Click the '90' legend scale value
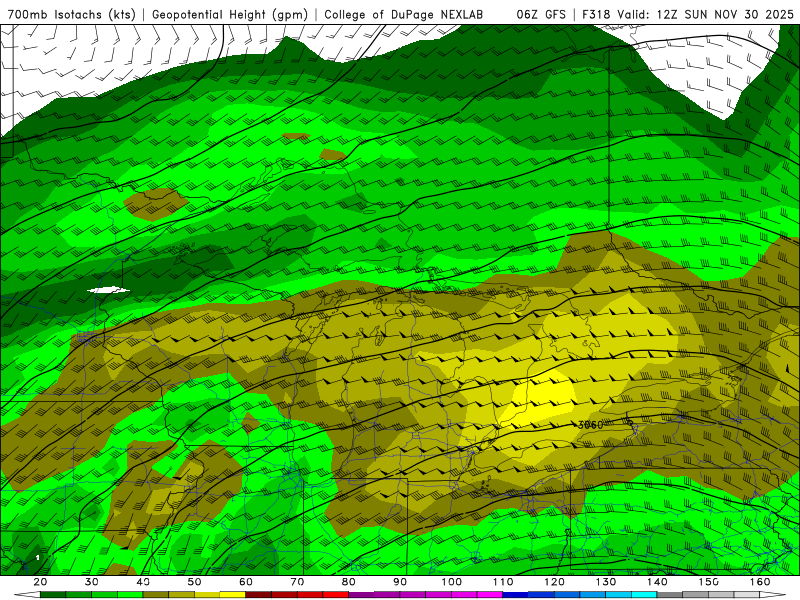This screenshot has width=800, height=600. pyautogui.click(x=401, y=582)
